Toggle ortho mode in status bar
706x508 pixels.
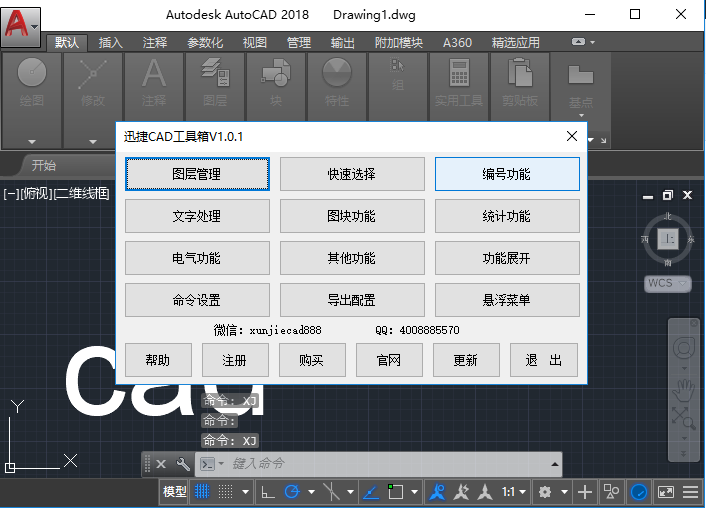tap(268, 492)
